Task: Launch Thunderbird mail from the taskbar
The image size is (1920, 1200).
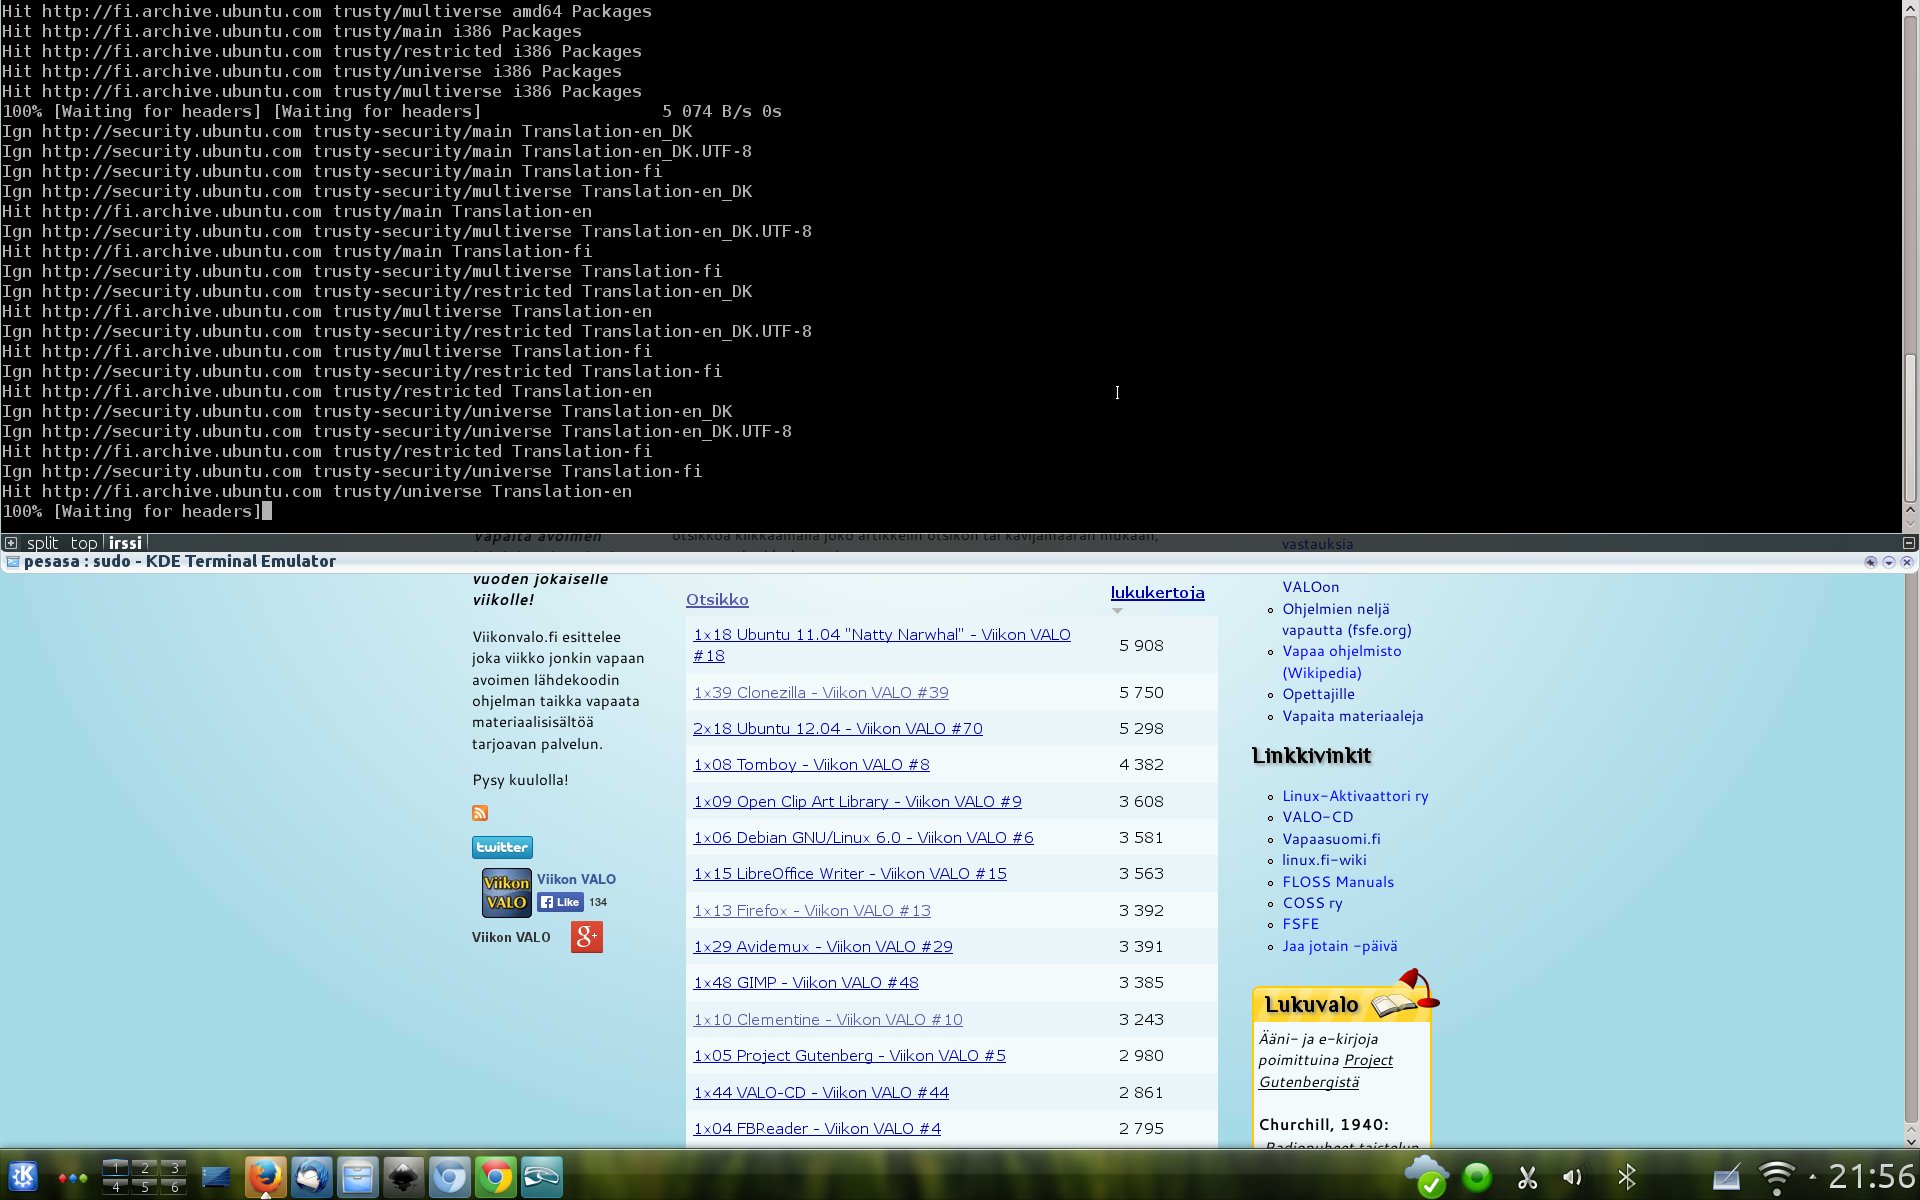Action: (x=312, y=1177)
